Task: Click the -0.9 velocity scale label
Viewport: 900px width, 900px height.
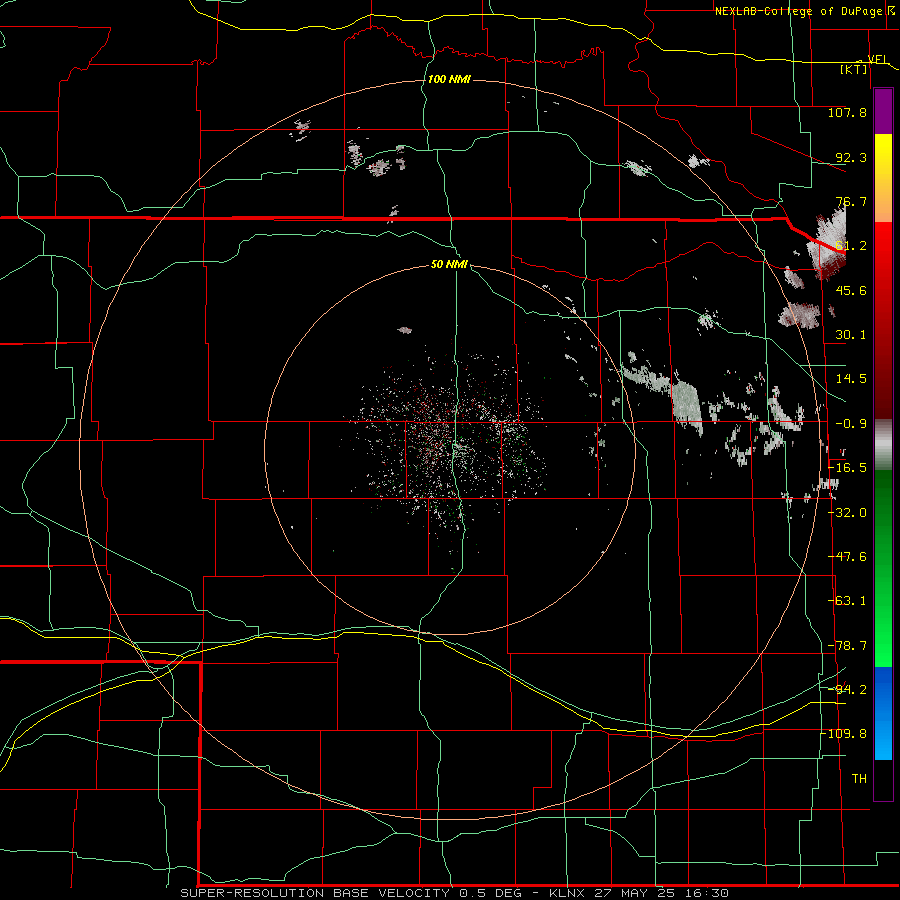Action: (x=851, y=424)
